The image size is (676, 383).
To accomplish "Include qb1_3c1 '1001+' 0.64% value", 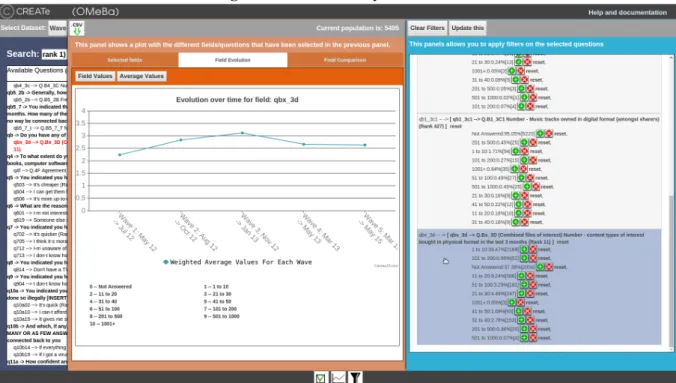I will (x=514, y=169).
